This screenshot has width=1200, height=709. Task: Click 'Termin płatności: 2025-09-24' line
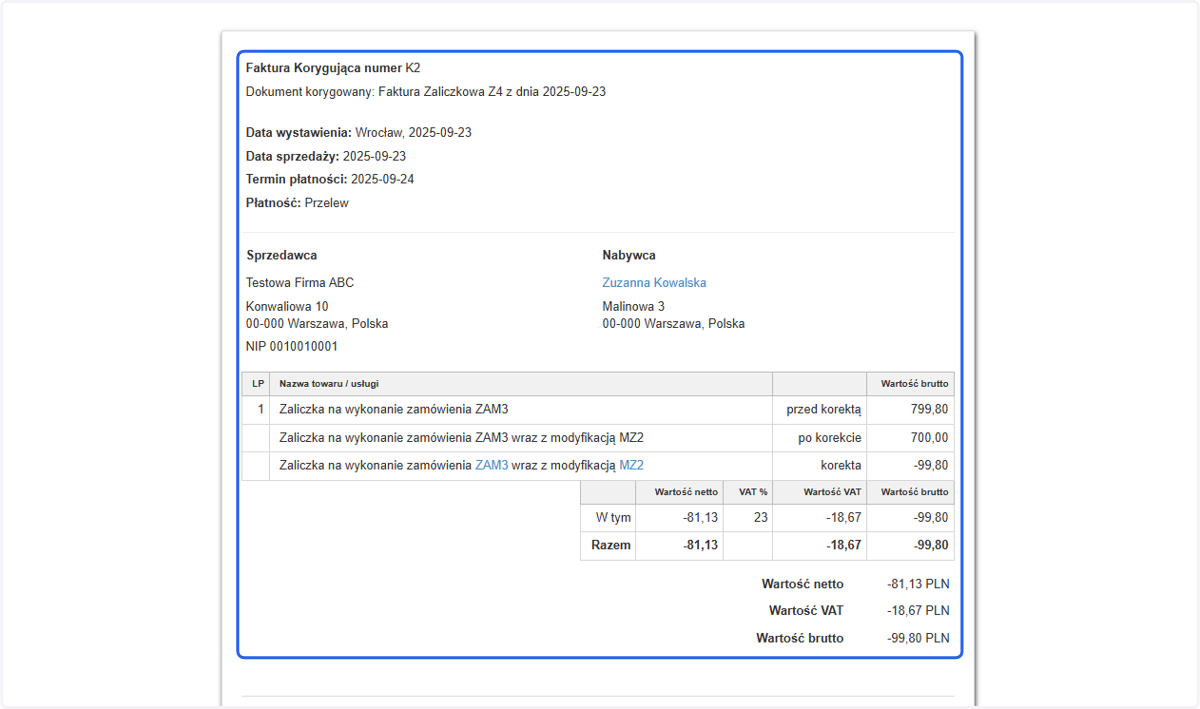point(330,179)
